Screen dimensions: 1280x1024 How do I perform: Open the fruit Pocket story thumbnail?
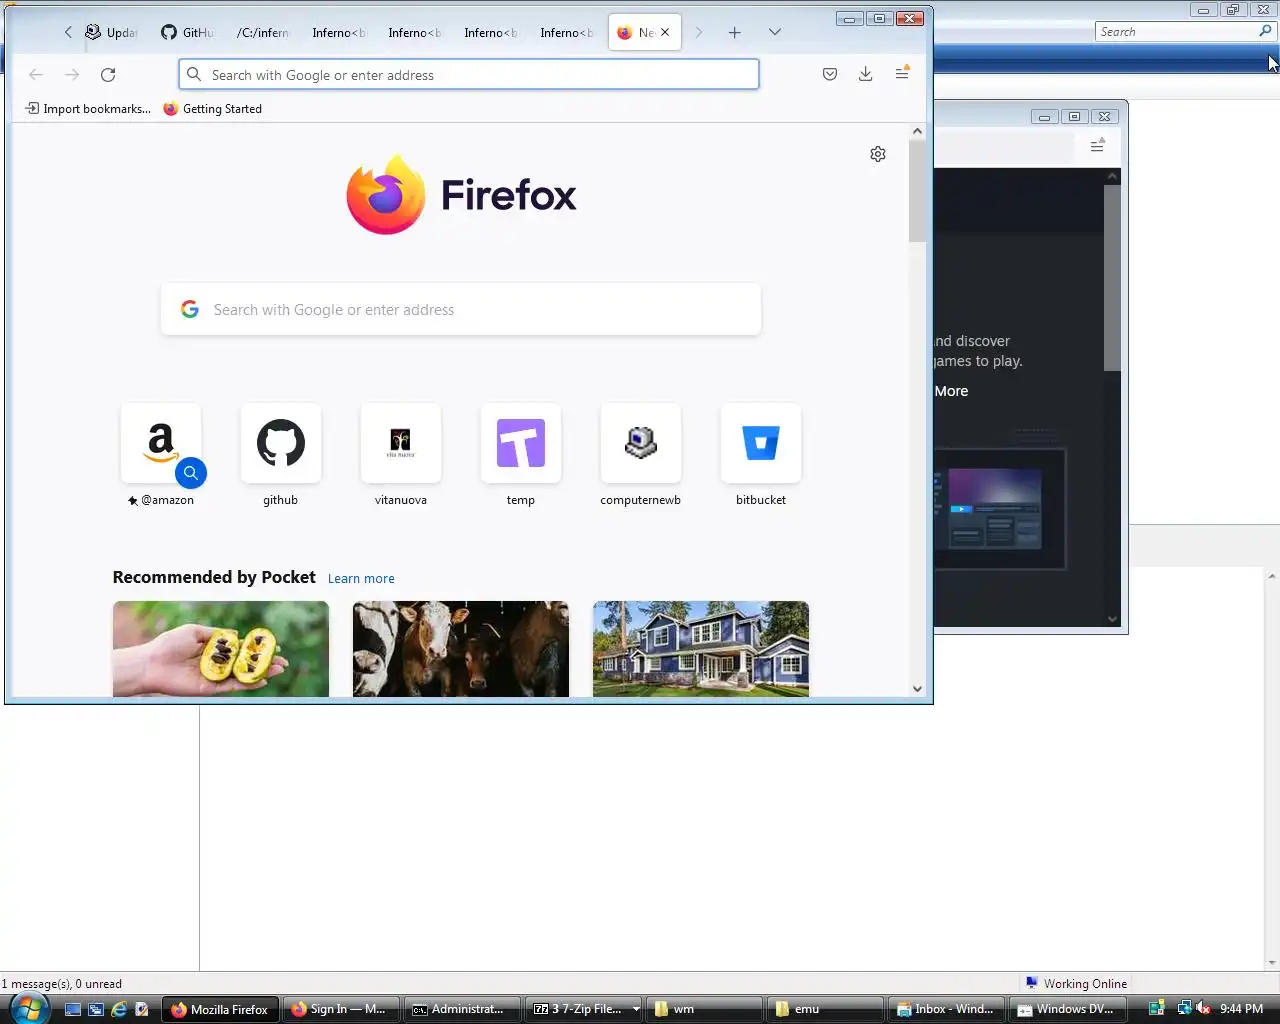[221, 649]
